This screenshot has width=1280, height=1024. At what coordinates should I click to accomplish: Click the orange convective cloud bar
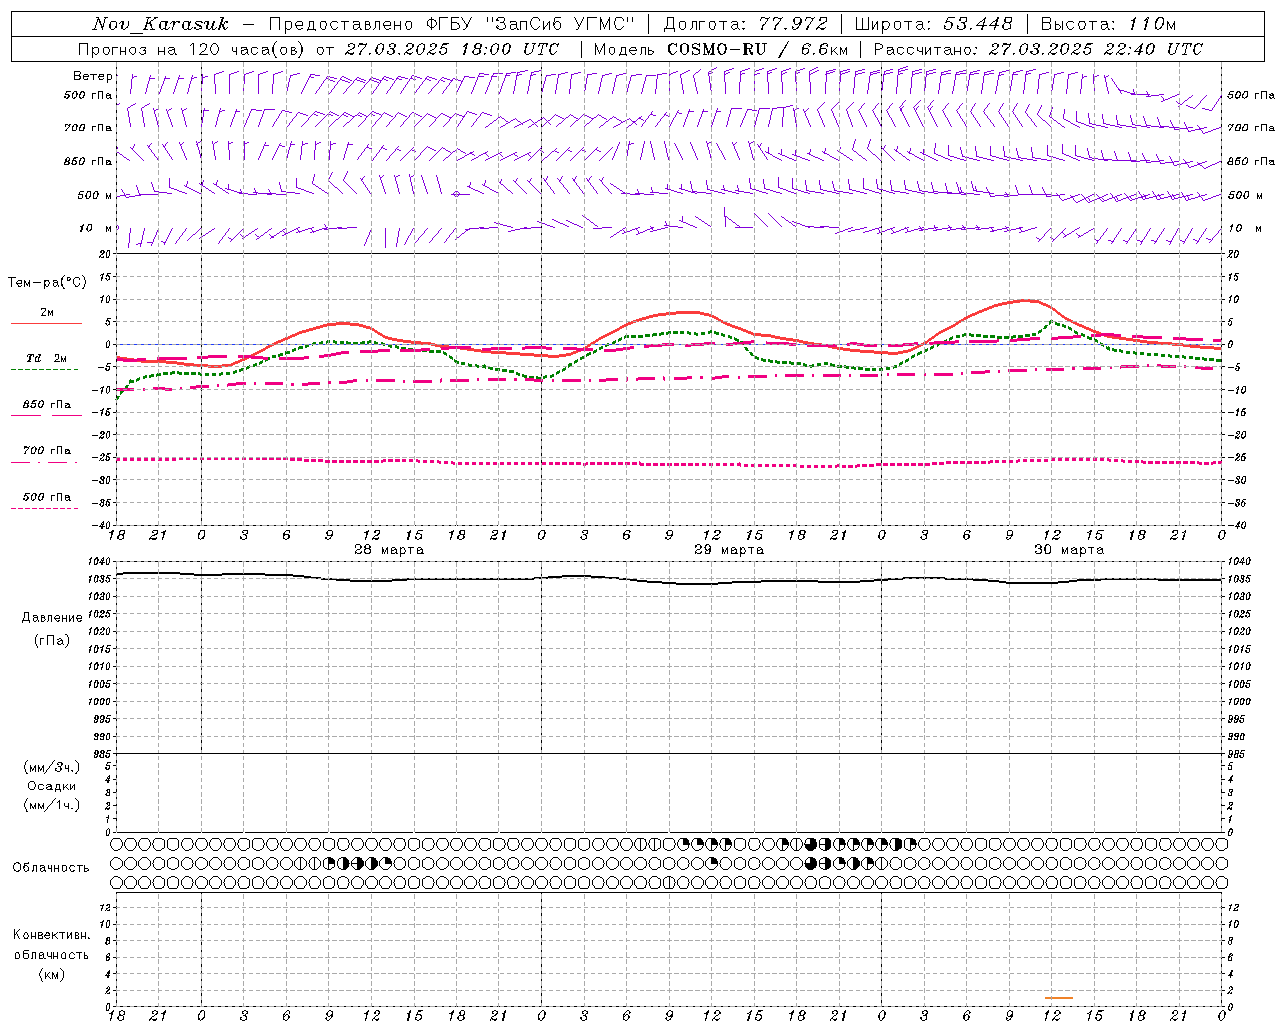pos(1059,998)
